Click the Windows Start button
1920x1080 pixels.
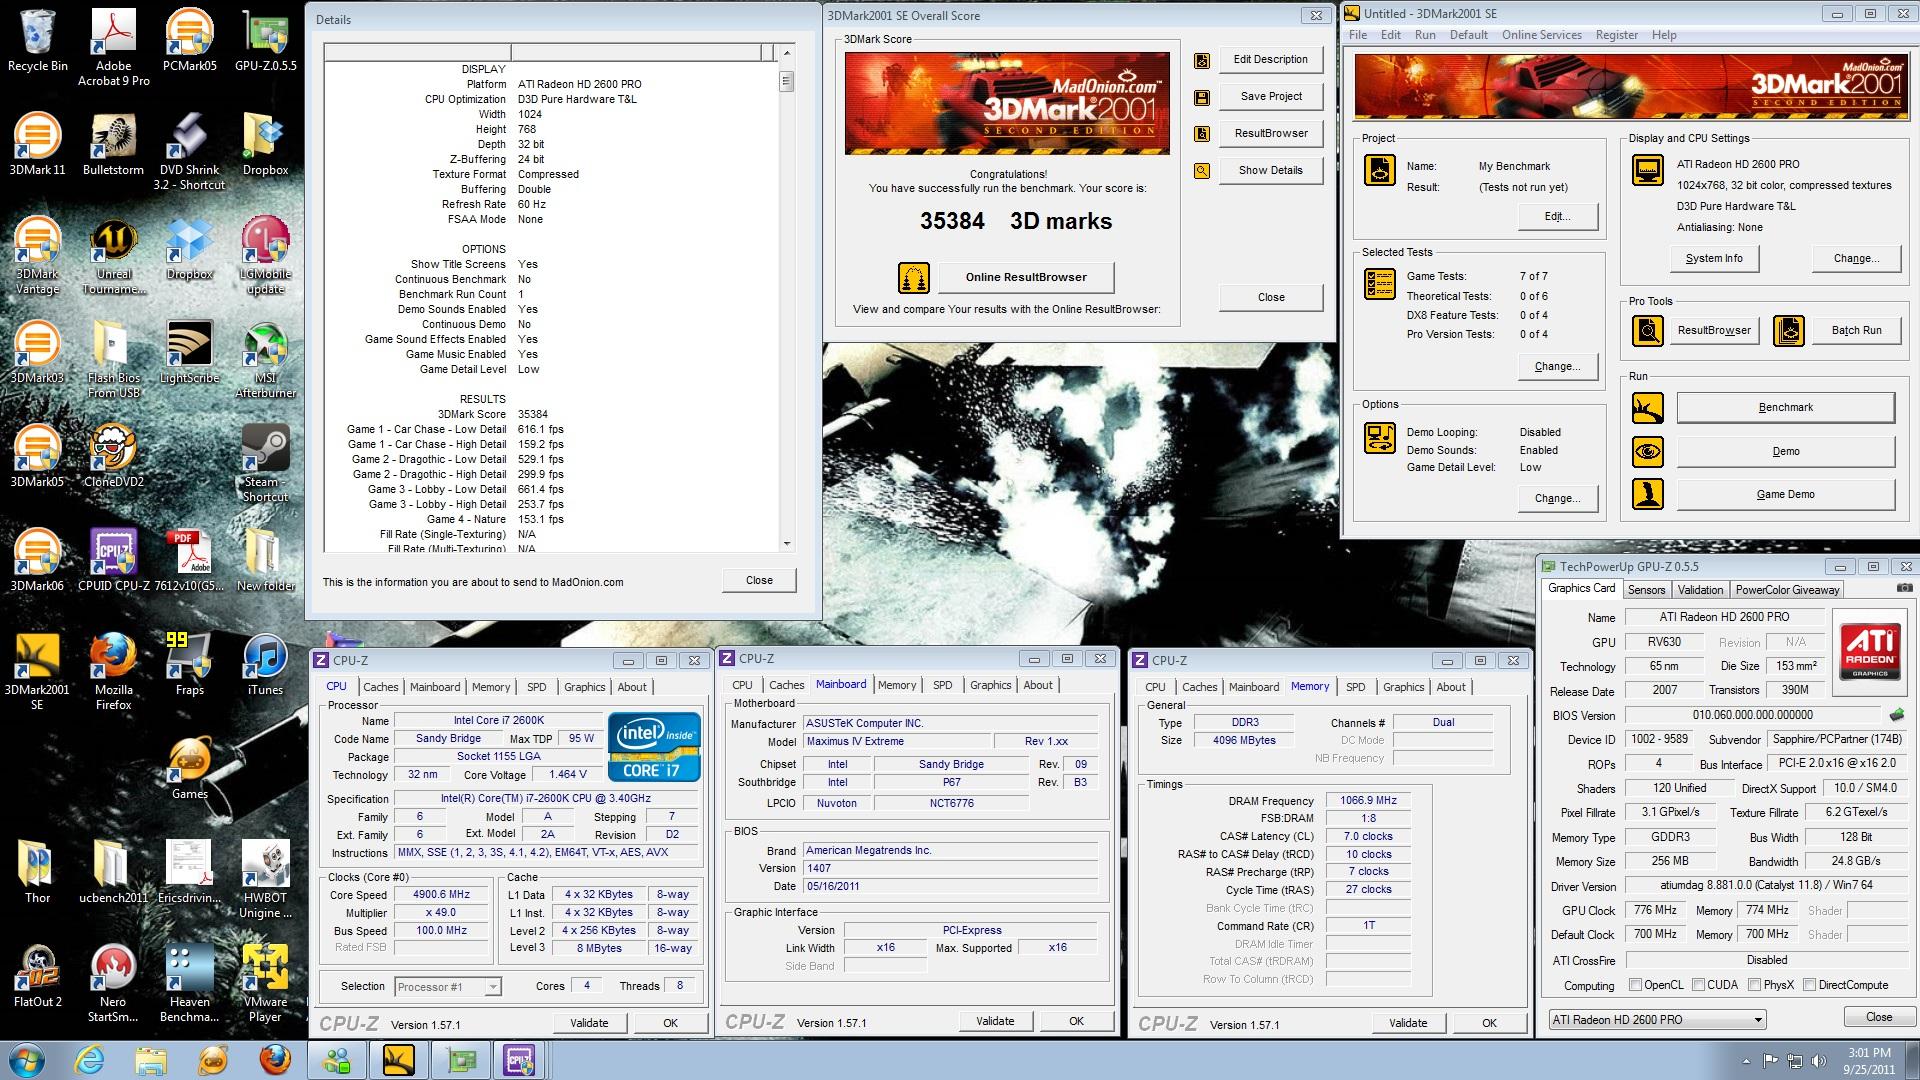click(25, 1060)
